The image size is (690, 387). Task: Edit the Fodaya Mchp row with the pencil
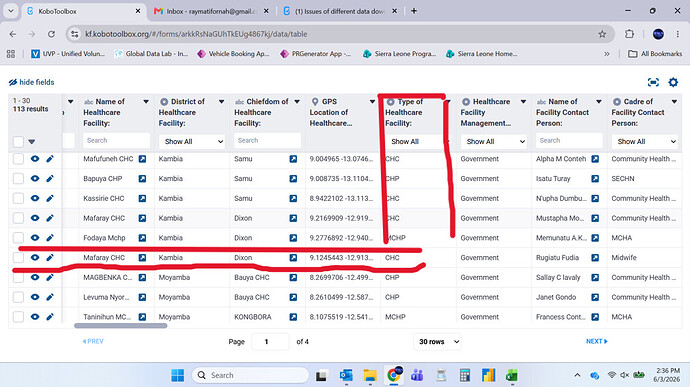click(50, 238)
